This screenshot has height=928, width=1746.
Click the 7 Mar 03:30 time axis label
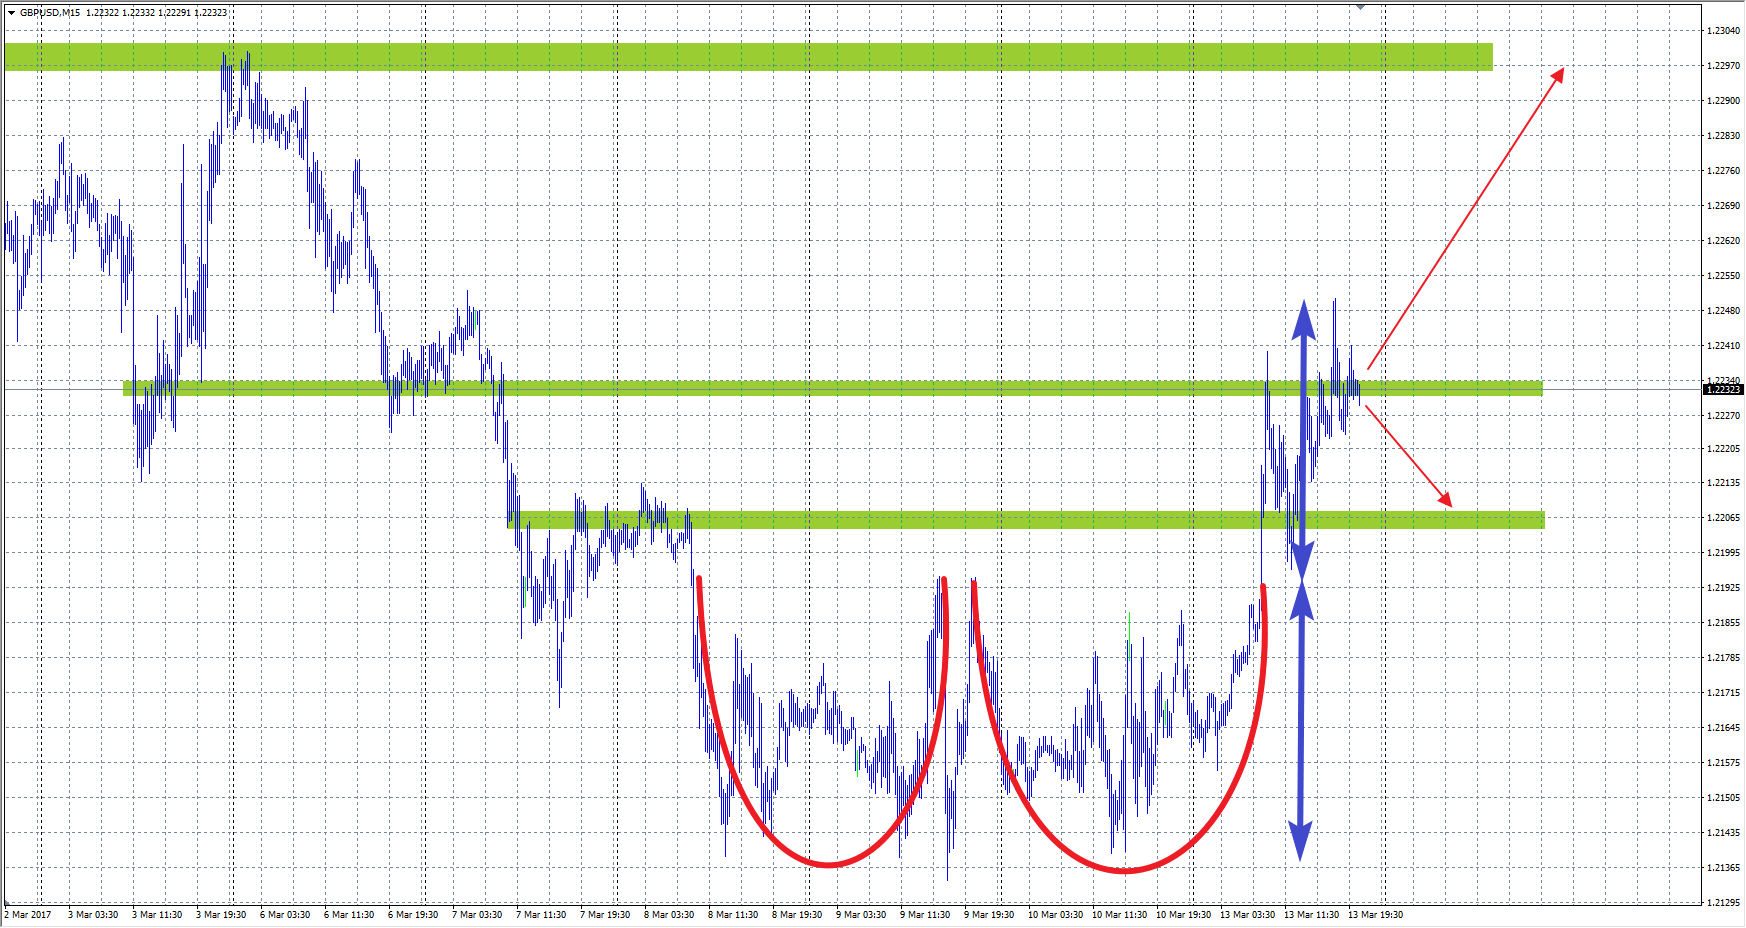coord(477,915)
